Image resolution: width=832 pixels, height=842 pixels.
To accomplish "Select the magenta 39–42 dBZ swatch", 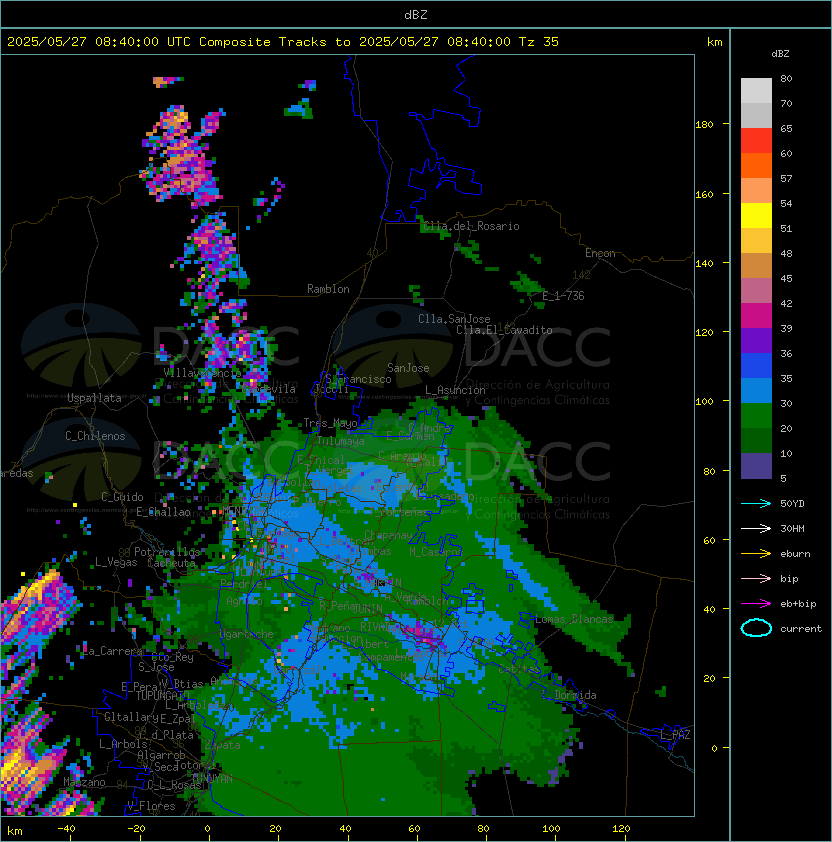I will pos(756,316).
